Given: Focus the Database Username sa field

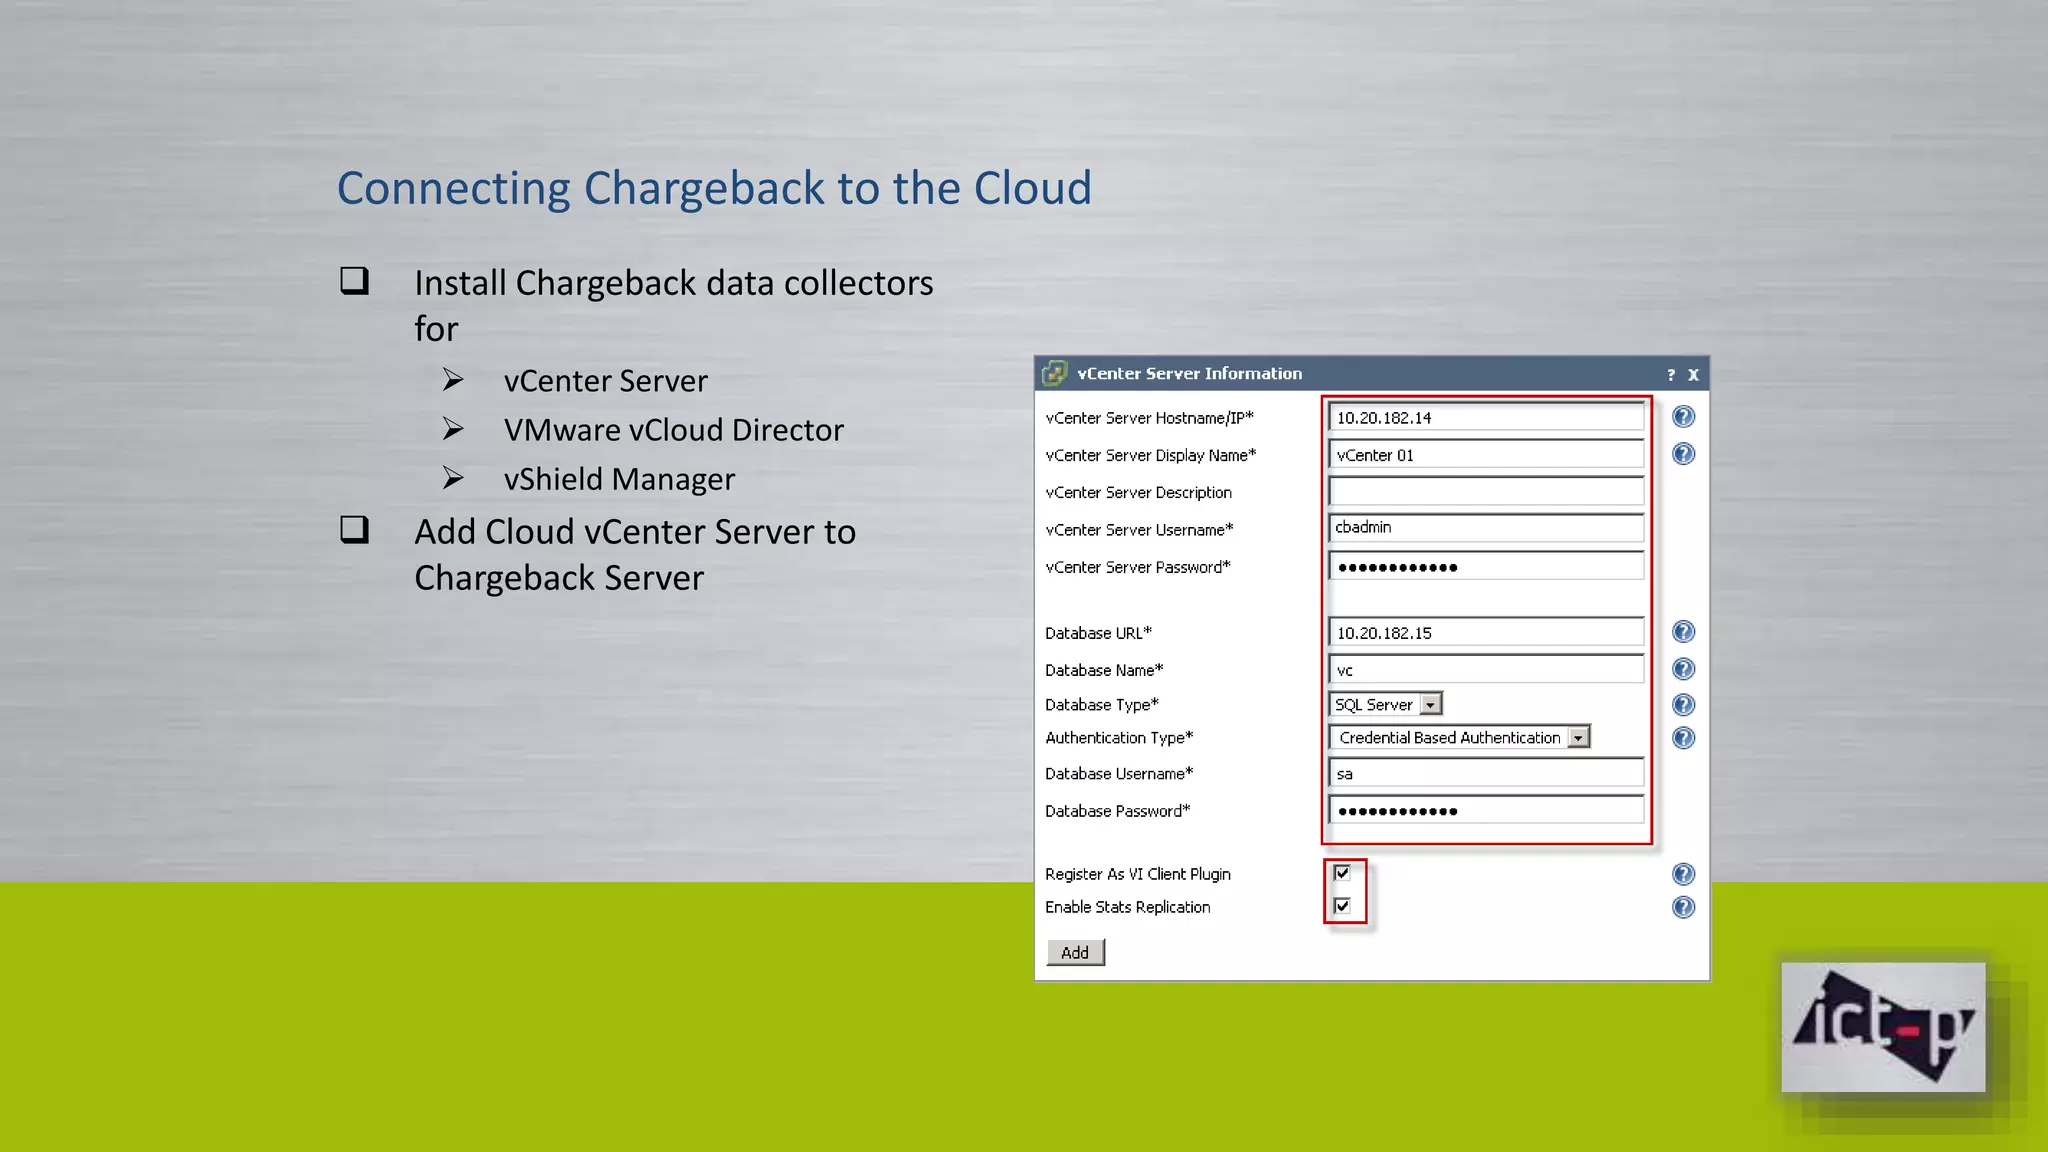Looking at the screenshot, I should click(x=1486, y=773).
